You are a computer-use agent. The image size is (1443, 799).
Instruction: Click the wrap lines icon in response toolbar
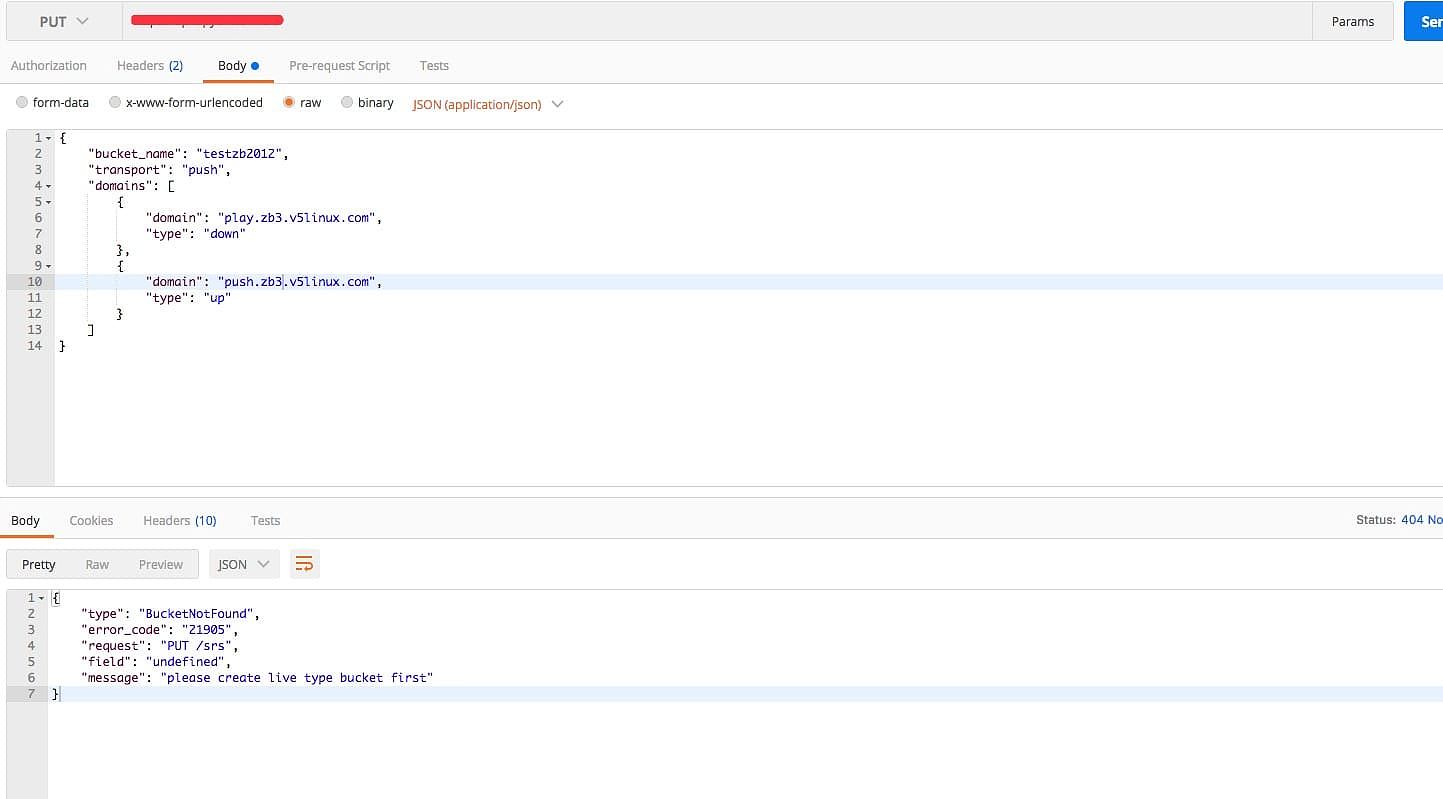304,564
